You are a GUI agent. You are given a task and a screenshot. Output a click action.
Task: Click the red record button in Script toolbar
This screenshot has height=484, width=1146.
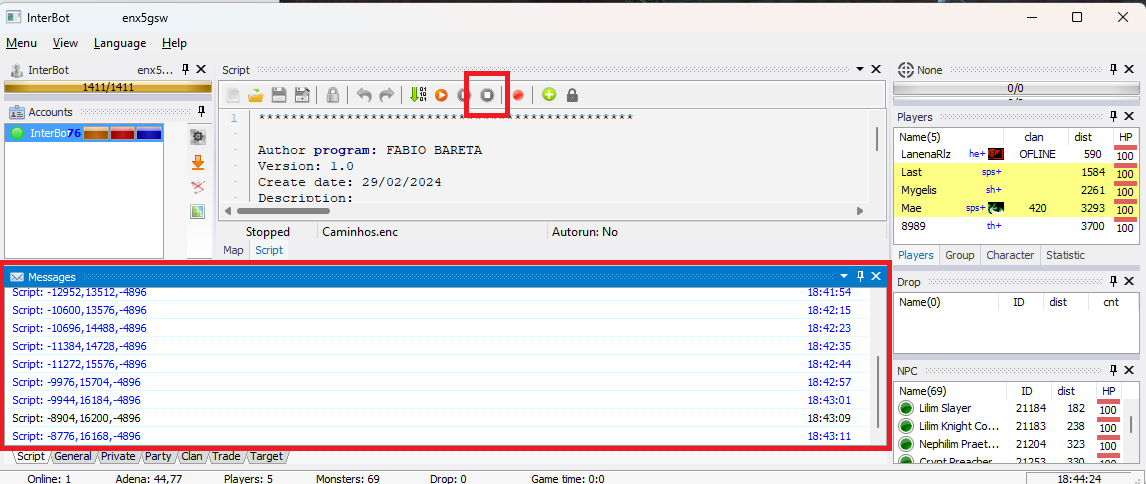(x=518, y=95)
